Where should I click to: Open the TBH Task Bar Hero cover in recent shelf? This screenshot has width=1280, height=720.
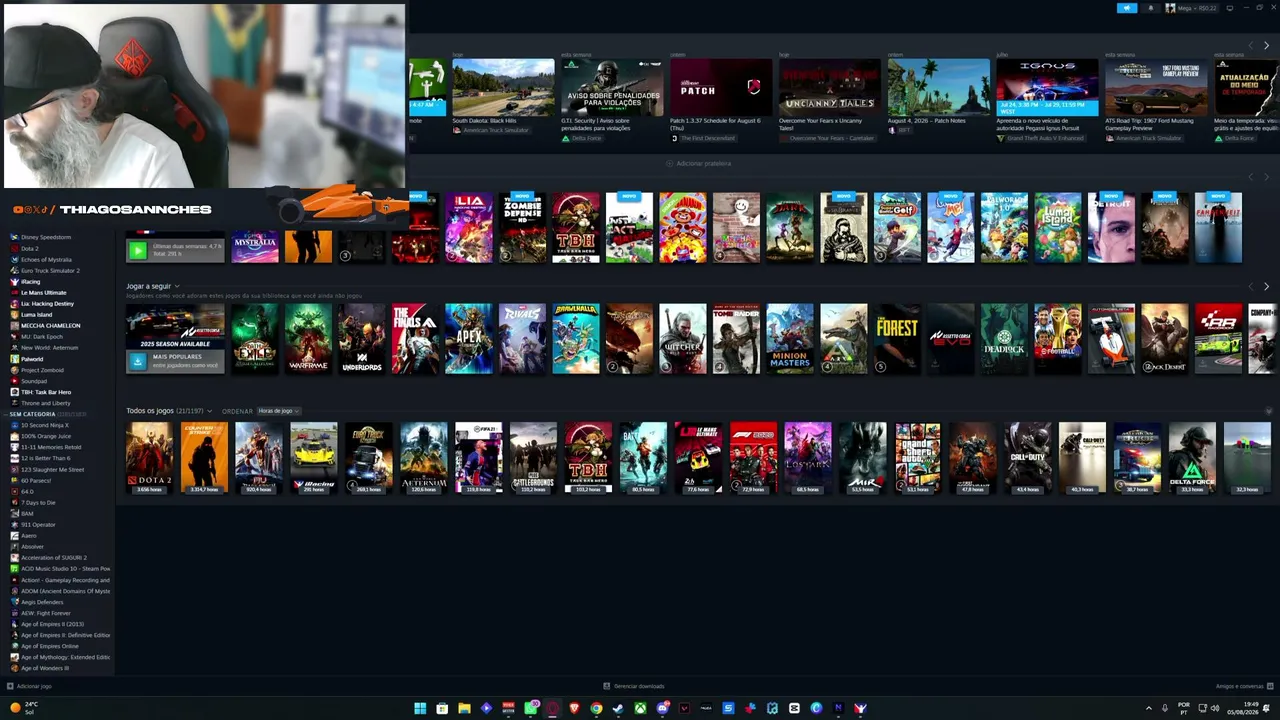tap(576, 228)
